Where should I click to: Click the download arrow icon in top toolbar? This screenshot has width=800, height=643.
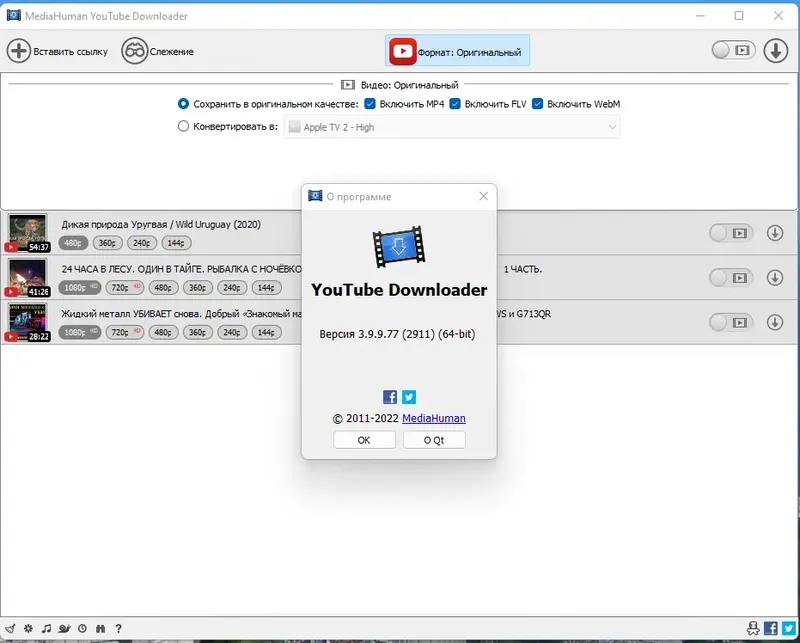click(x=777, y=50)
